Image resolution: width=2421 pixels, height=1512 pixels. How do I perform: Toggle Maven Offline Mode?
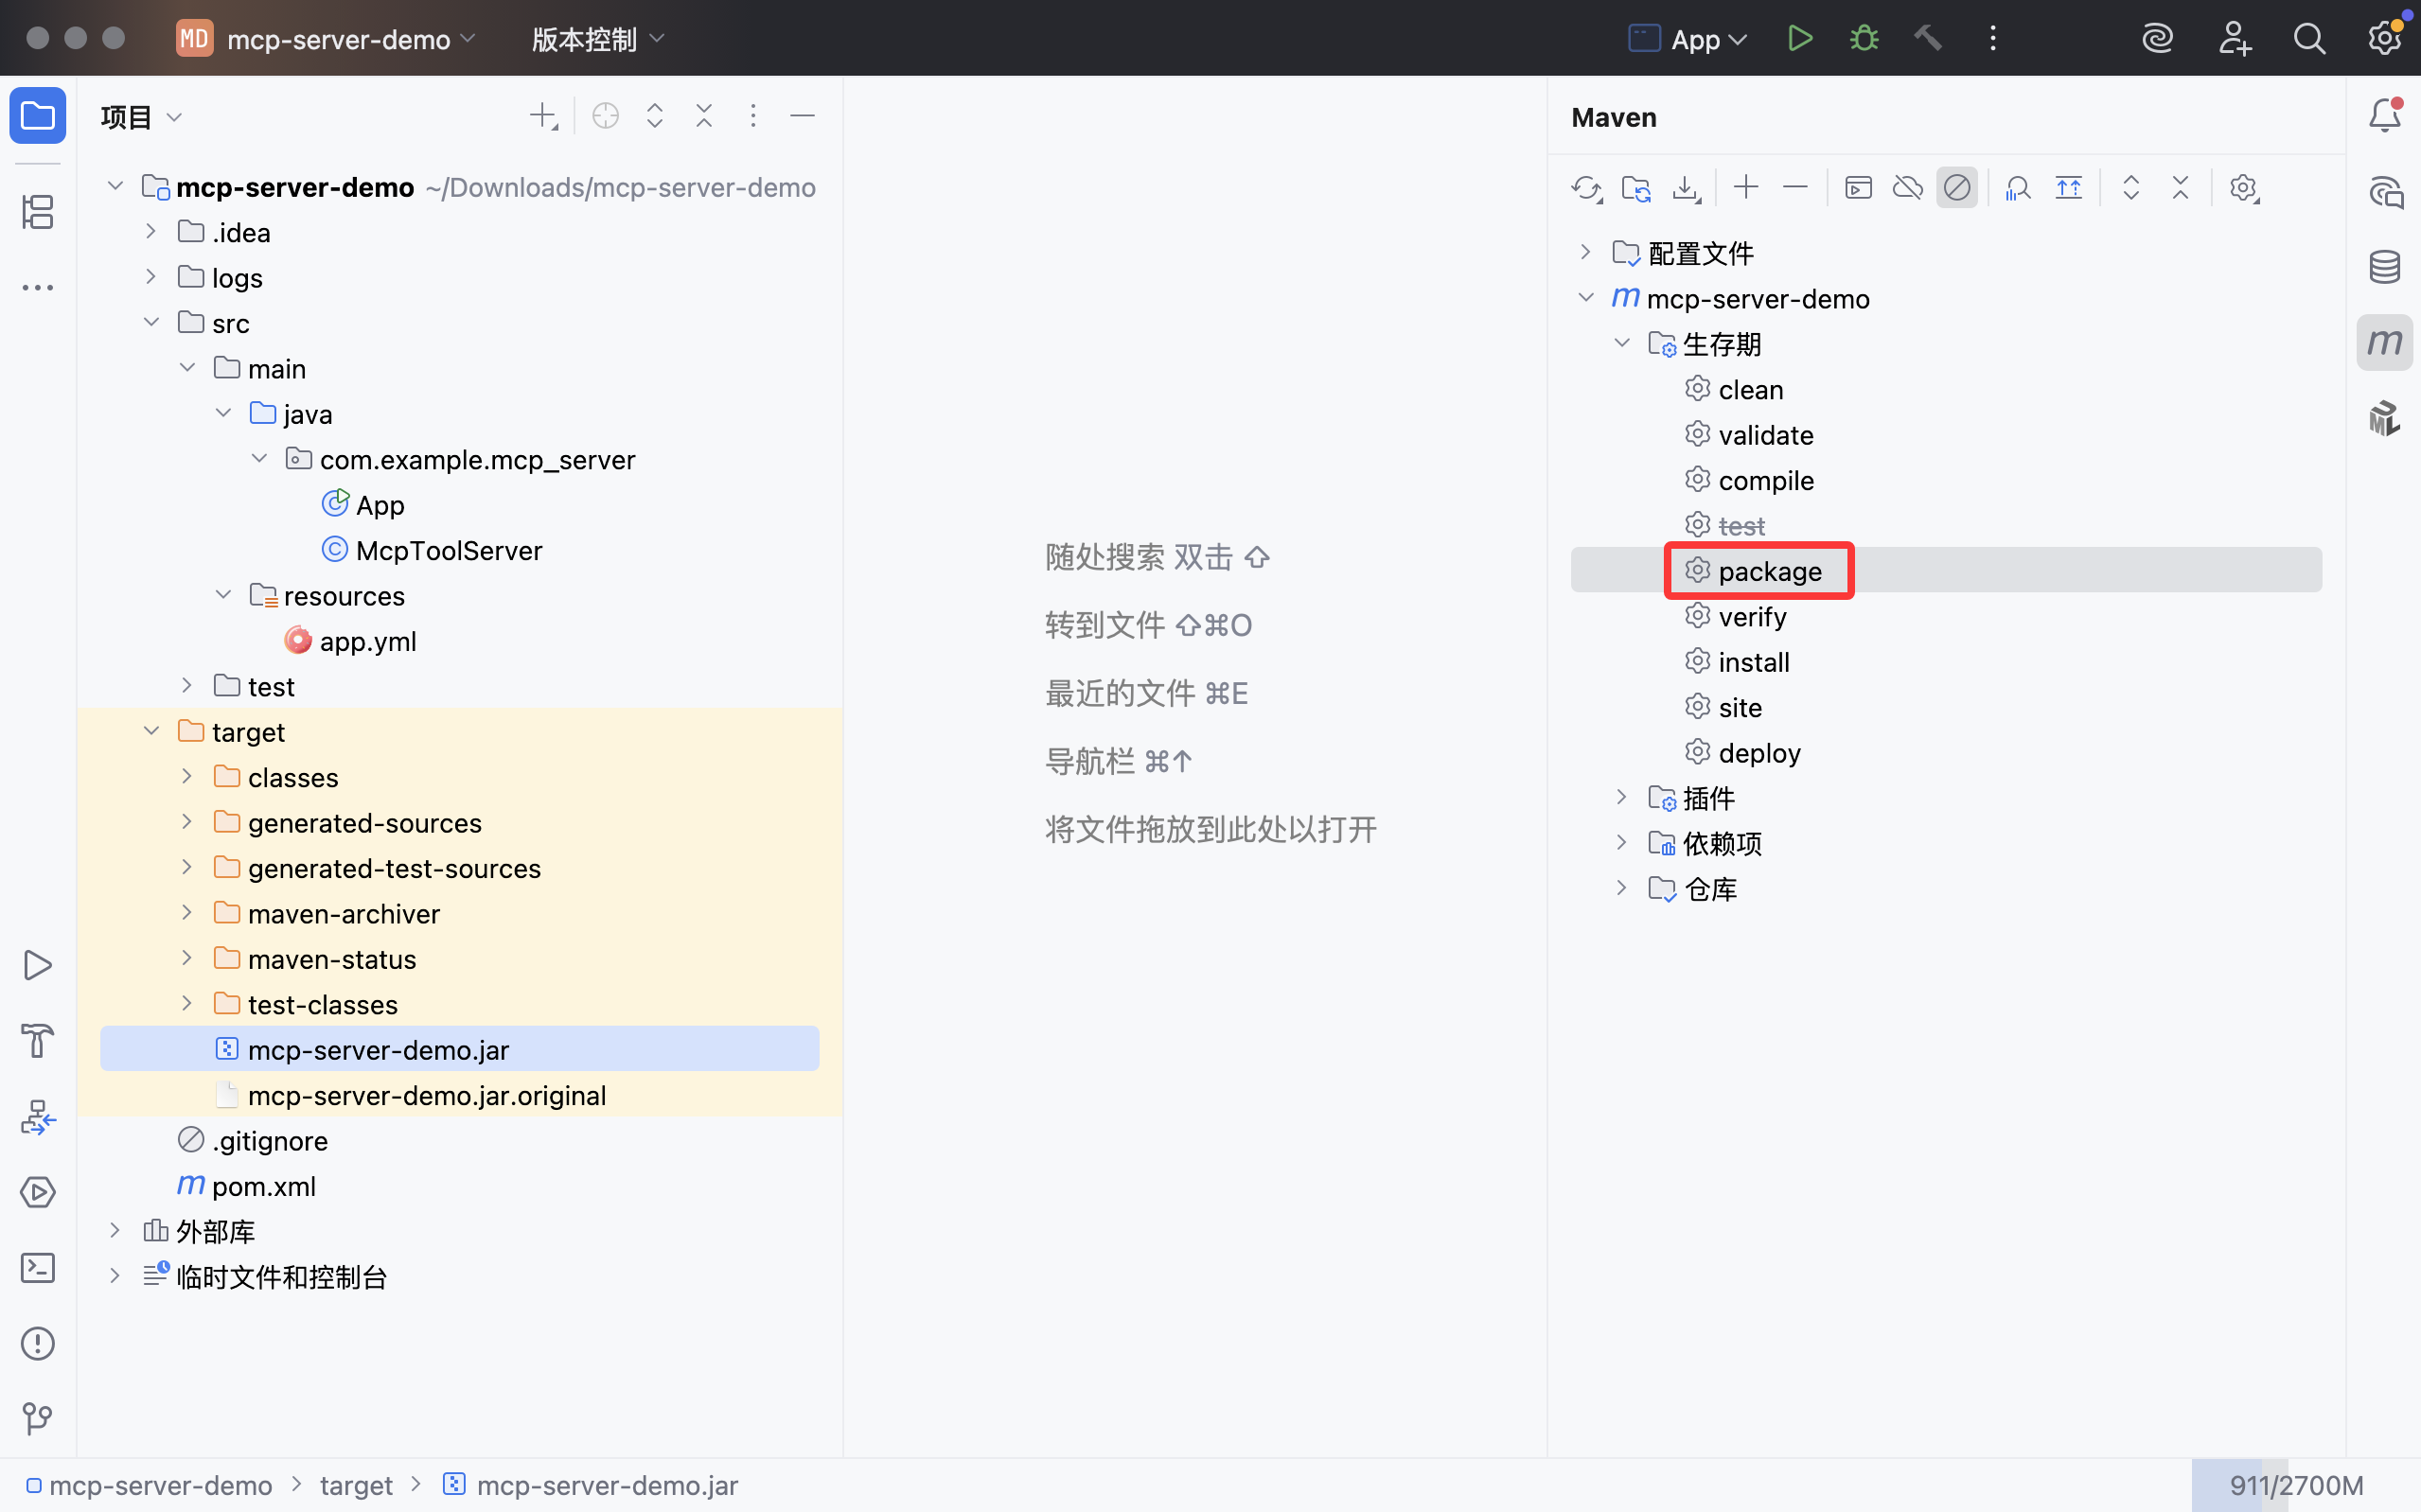tap(1907, 188)
